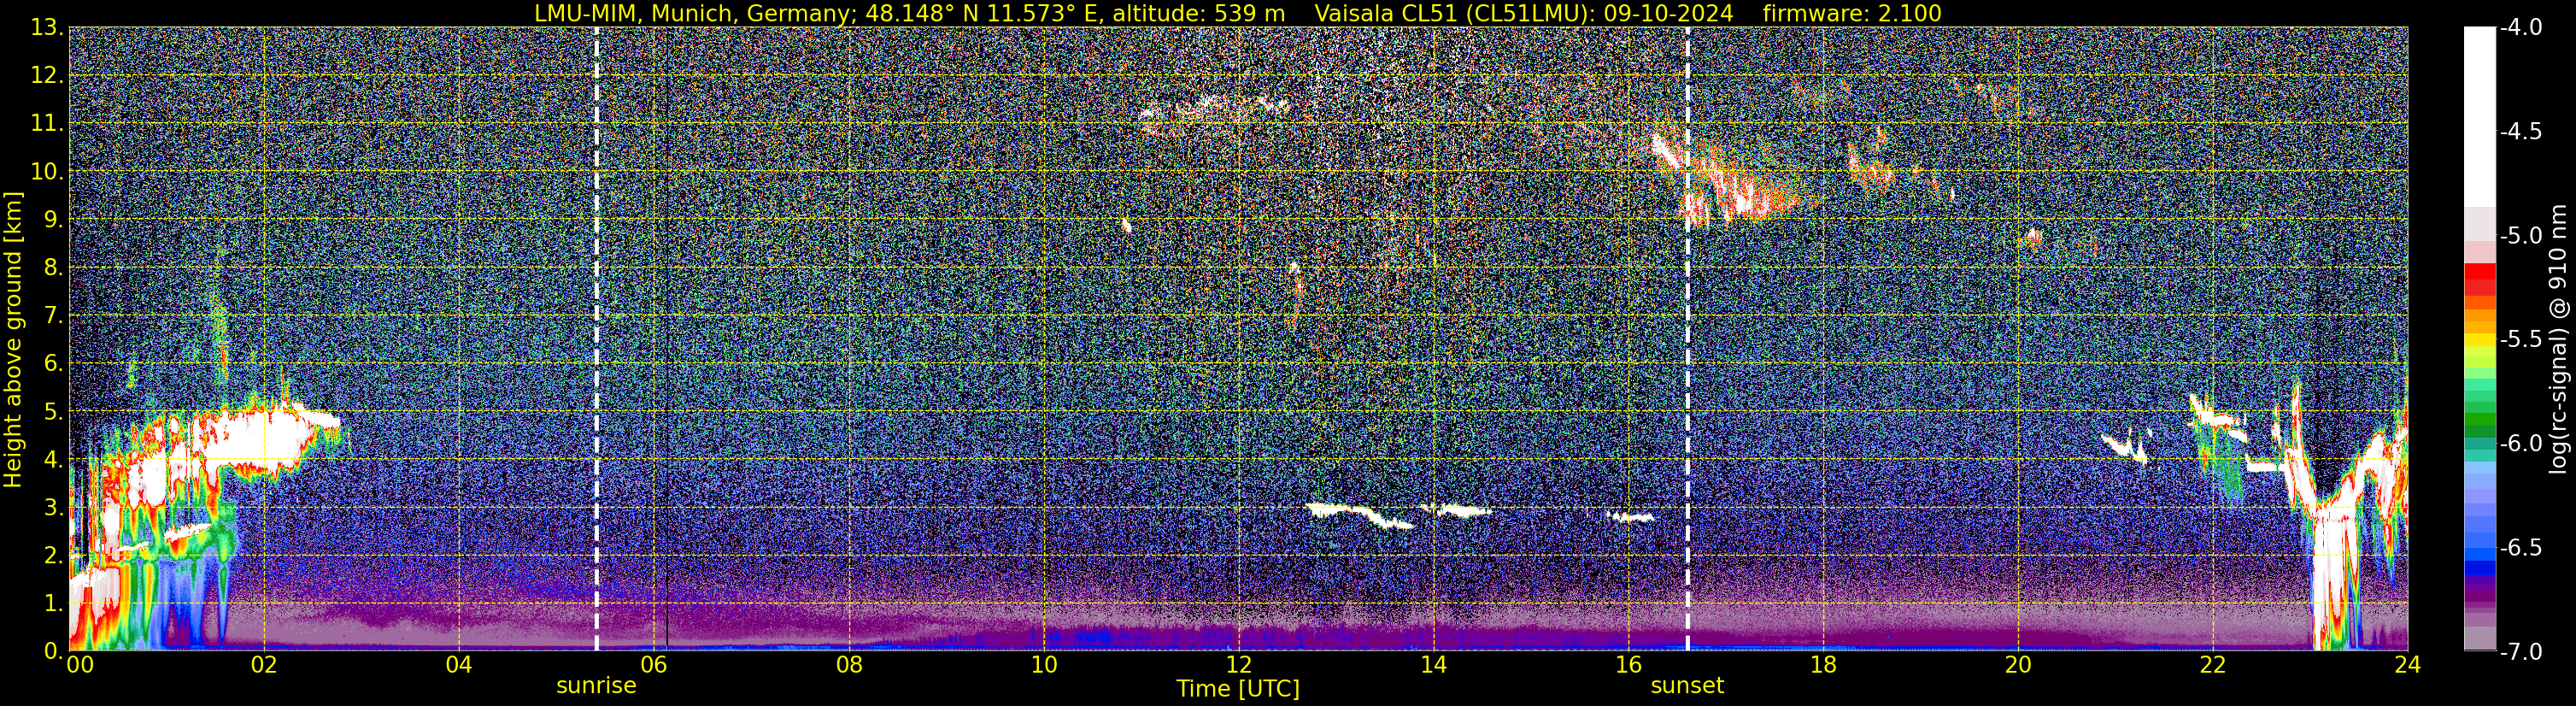Click the blue band of the colorbar near -6.5

[x=2480, y=555]
